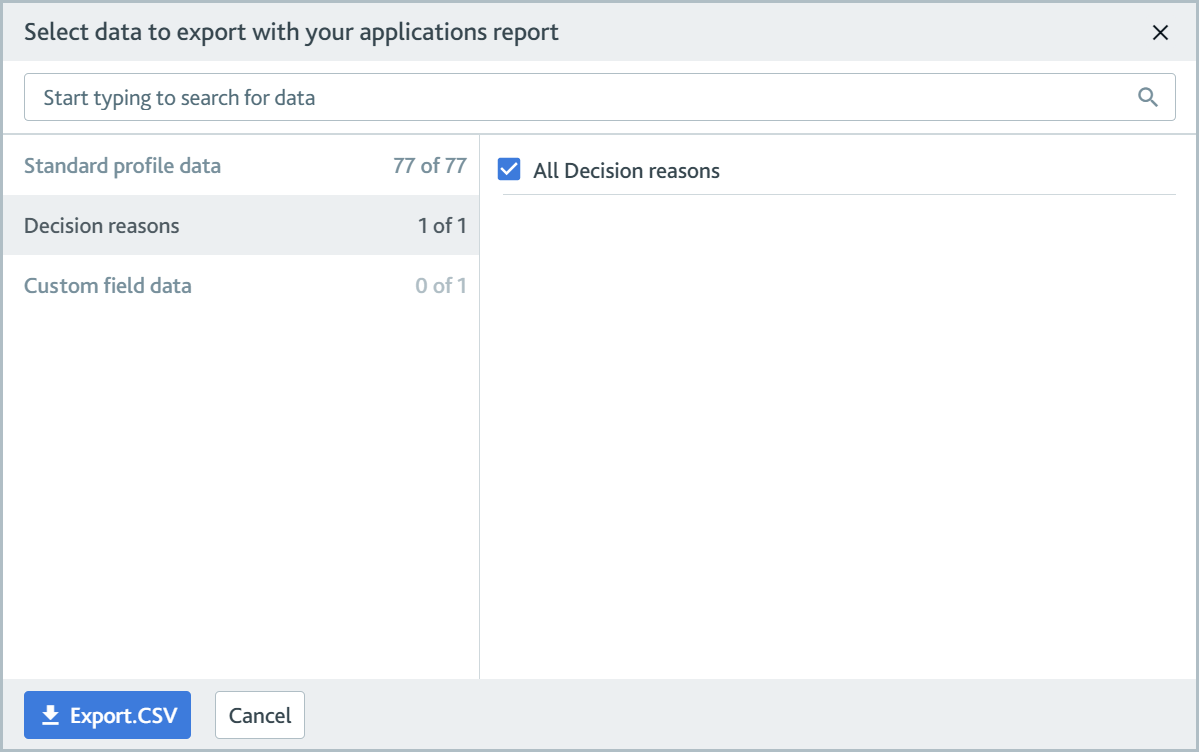Enable the All Decision reasons checkbox

[509, 169]
